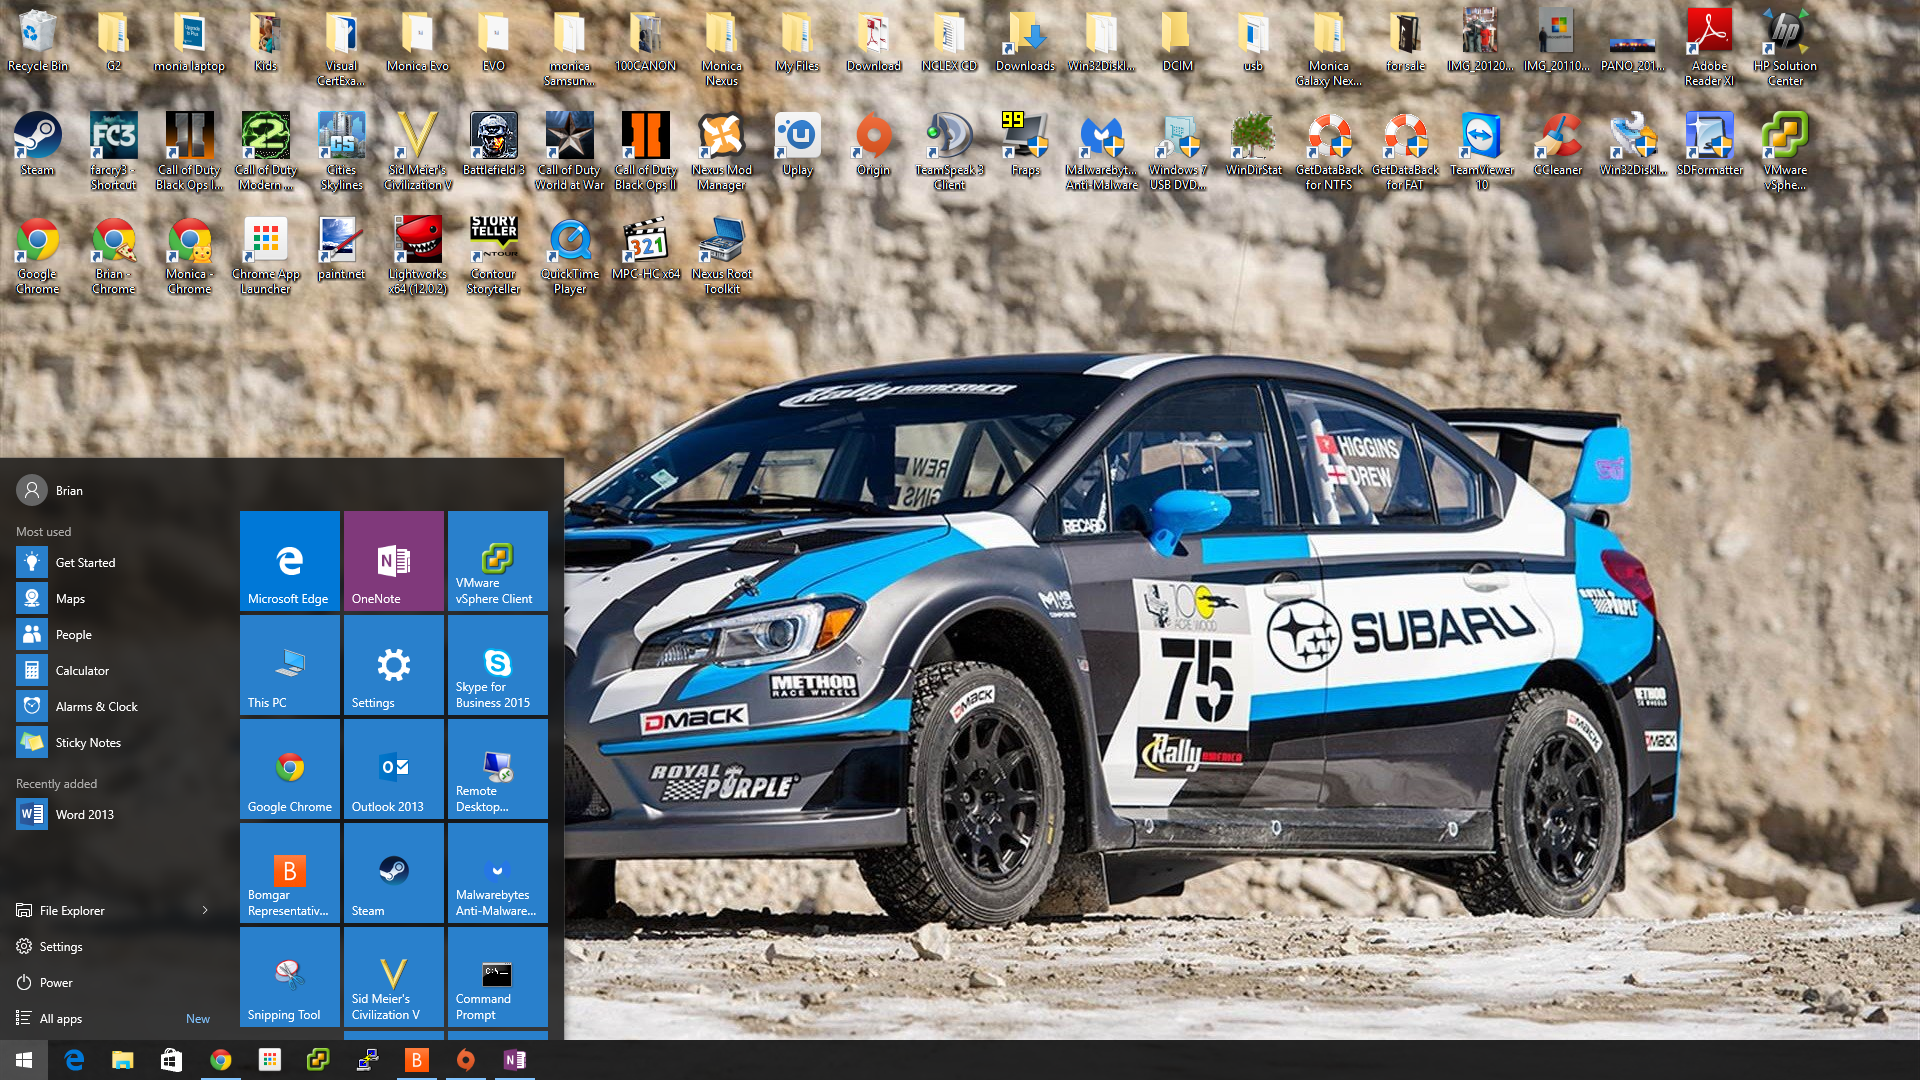Open Nexus Root Toolkit desktop icon
This screenshot has width=1920, height=1080.
722,256
